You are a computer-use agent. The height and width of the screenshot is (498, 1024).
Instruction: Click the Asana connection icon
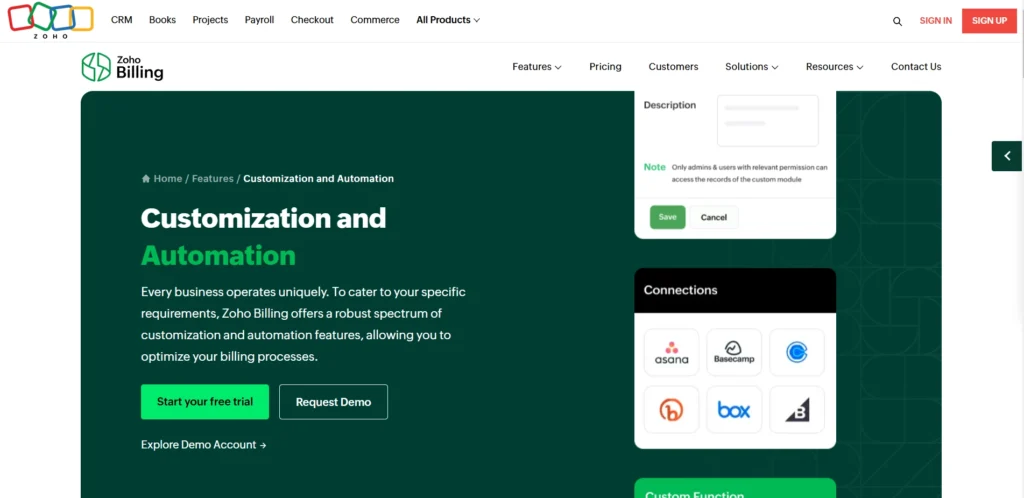[x=671, y=353]
